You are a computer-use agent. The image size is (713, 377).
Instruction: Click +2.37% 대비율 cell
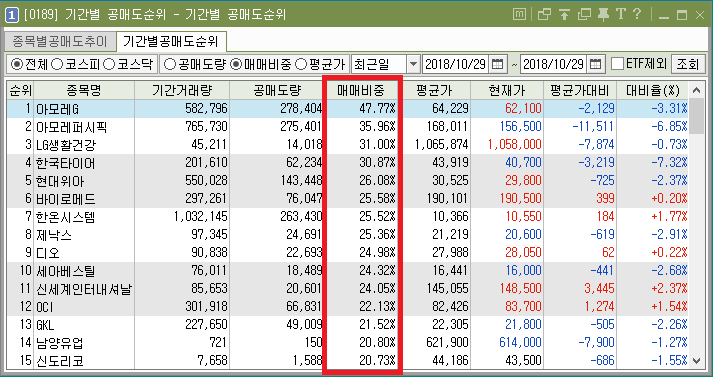point(669,289)
